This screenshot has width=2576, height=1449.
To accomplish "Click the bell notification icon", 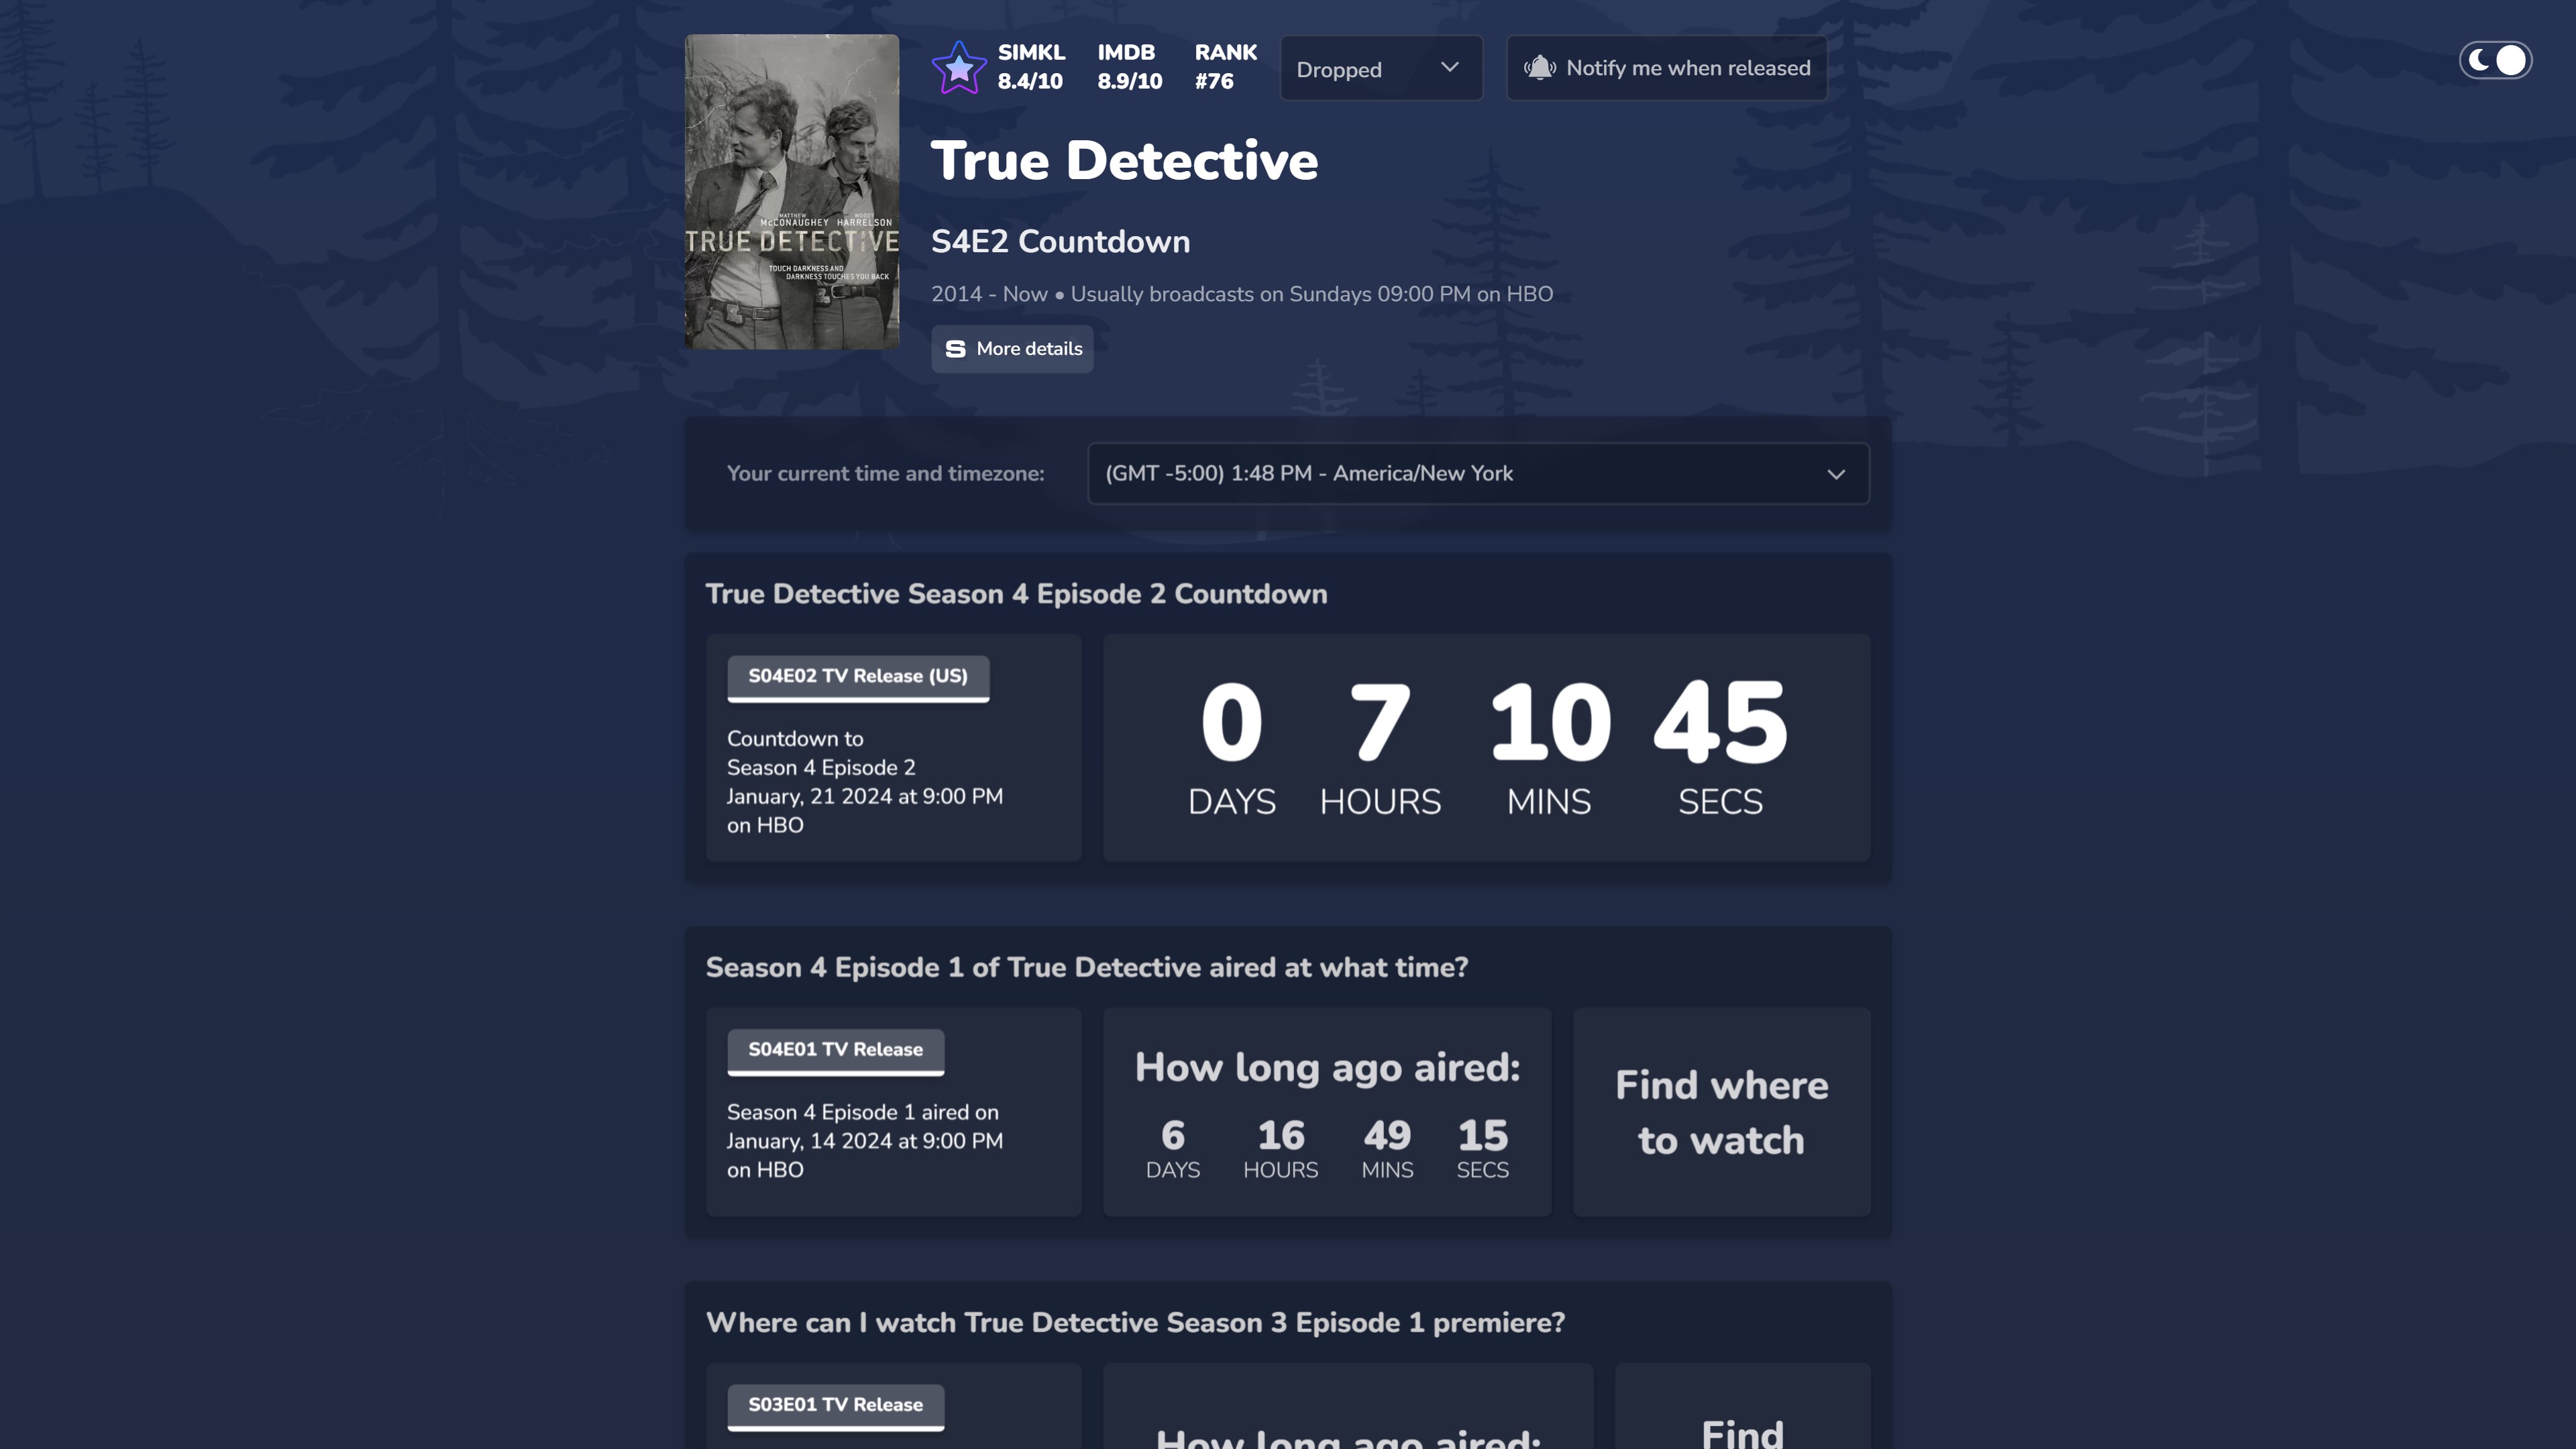I will pyautogui.click(x=1539, y=68).
